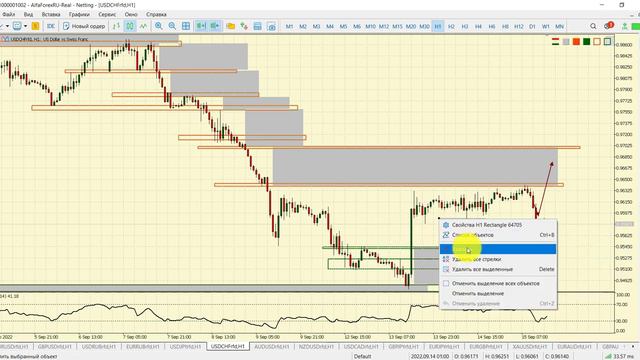
Task: Select the M10 timeframe
Action: tap(370, 26)
